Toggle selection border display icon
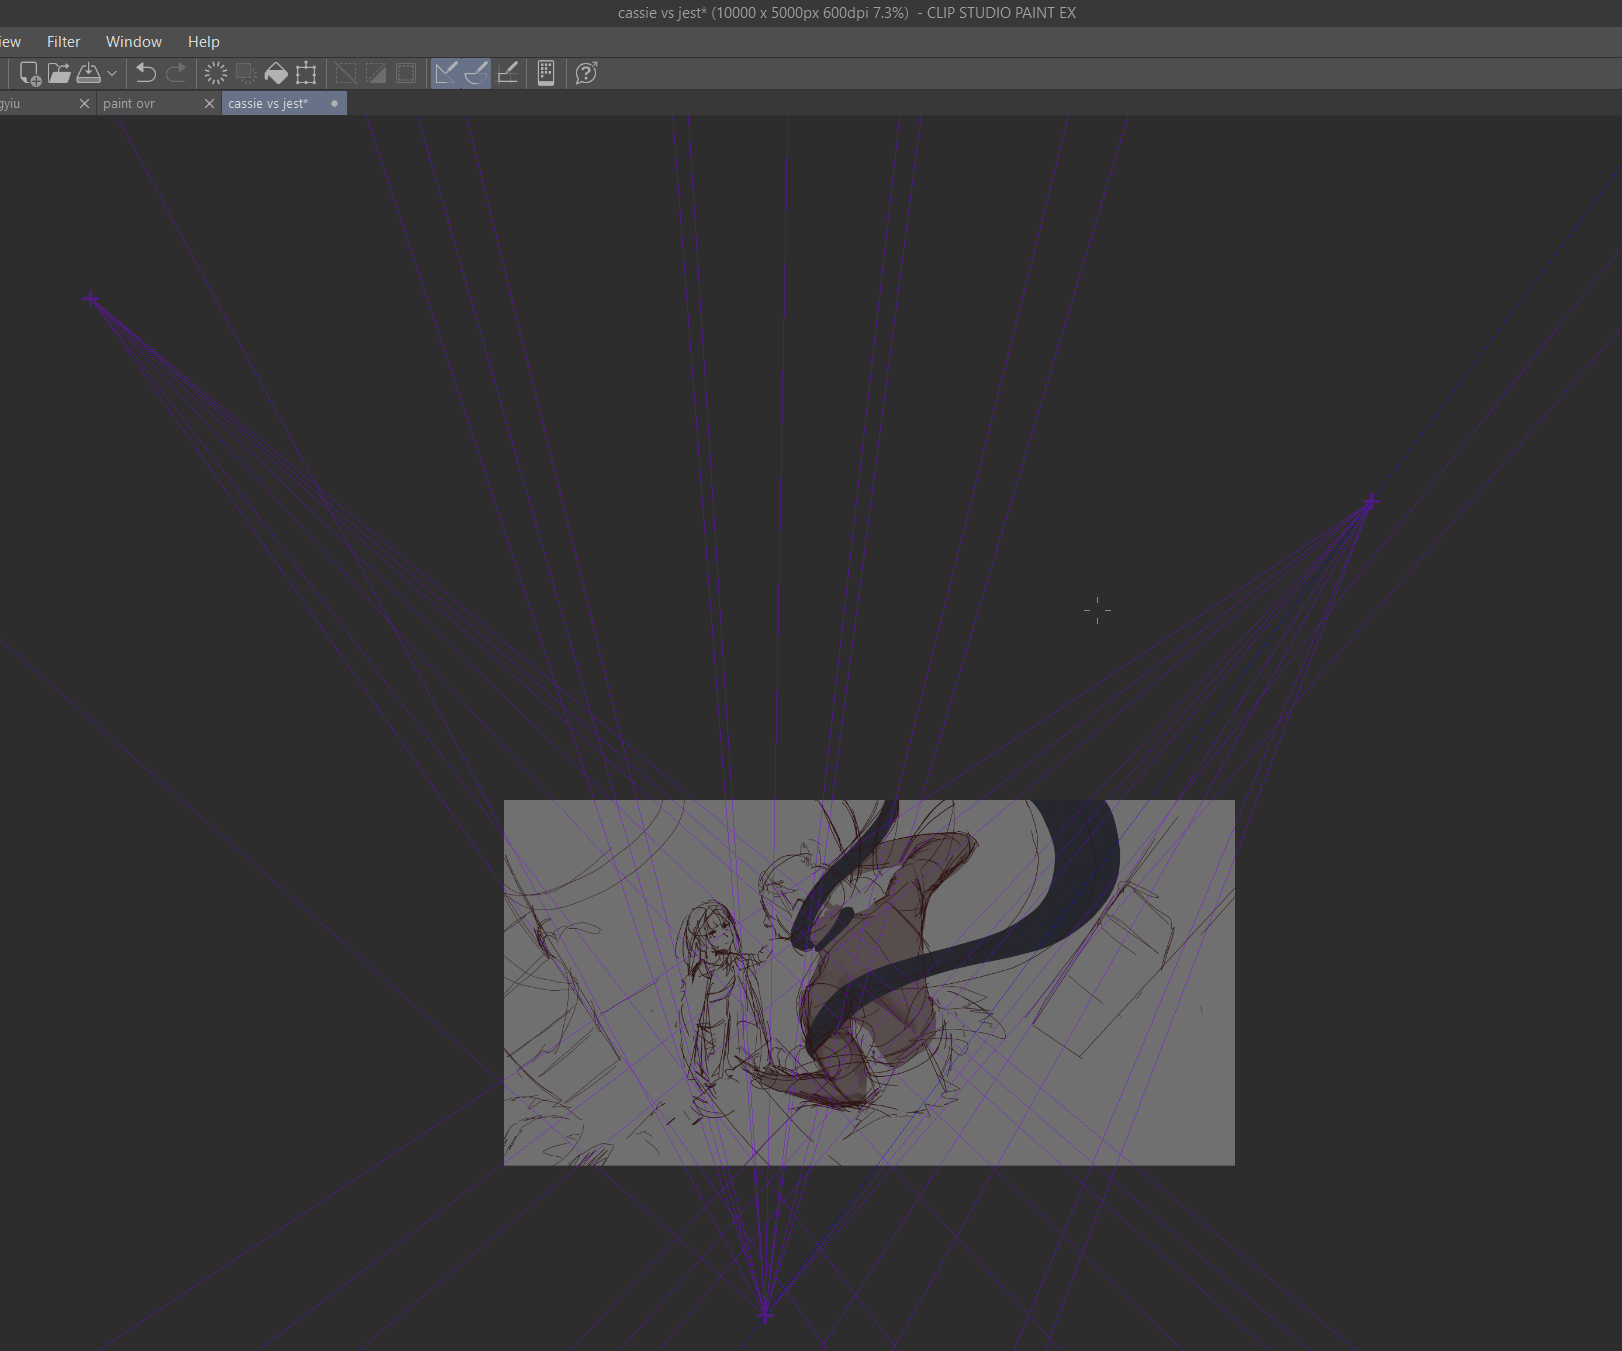The height and width of the screenshot is (1351, 1622). 406,73
